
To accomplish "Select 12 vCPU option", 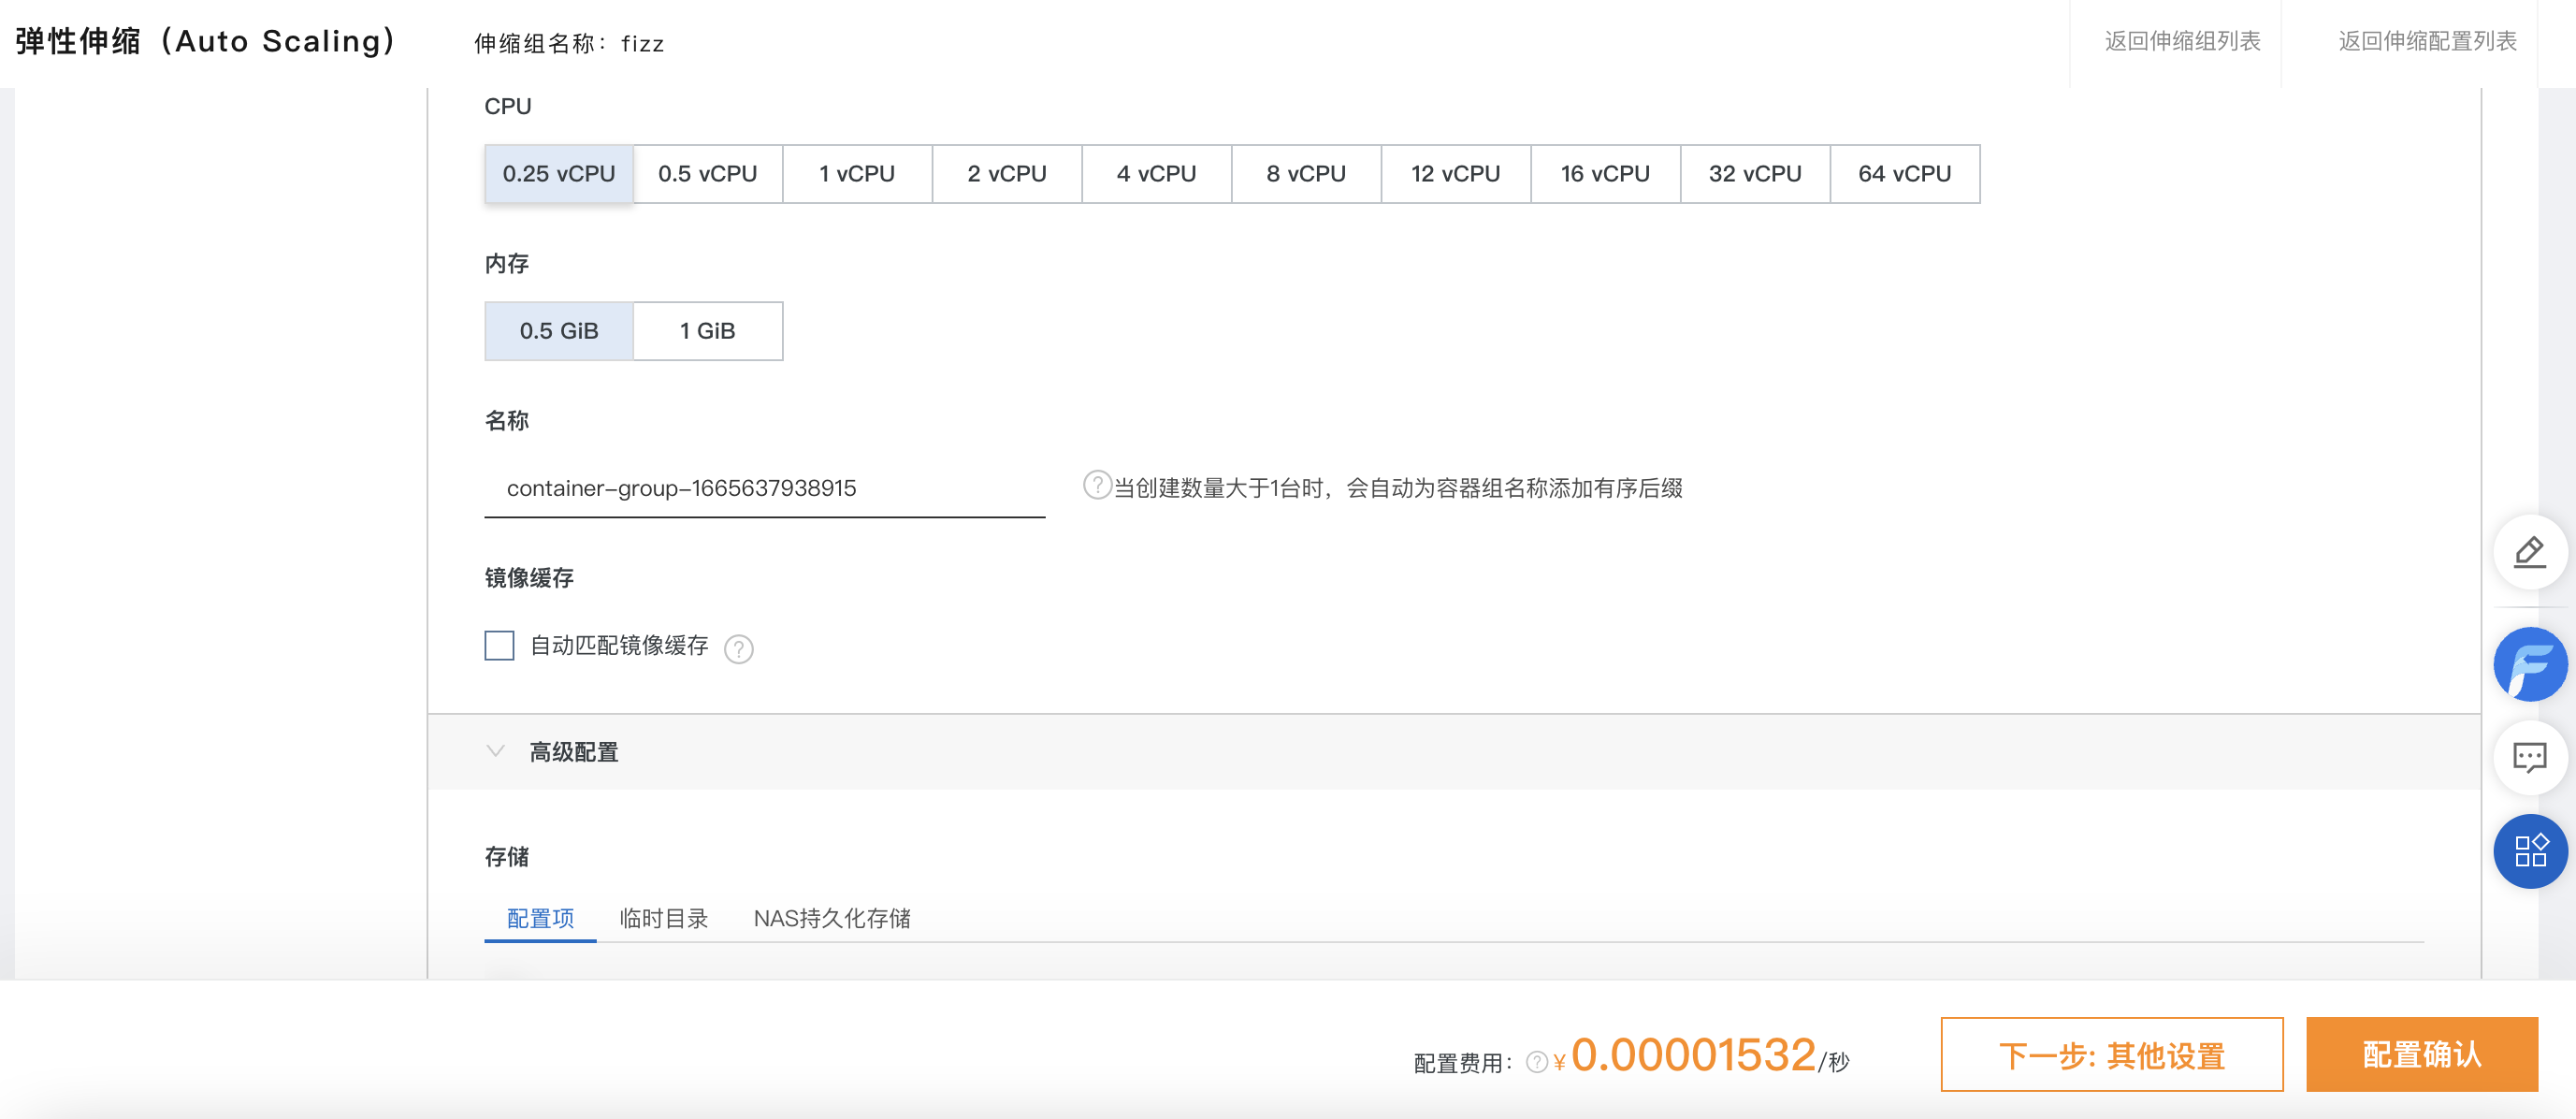I will coord(1456,174).
